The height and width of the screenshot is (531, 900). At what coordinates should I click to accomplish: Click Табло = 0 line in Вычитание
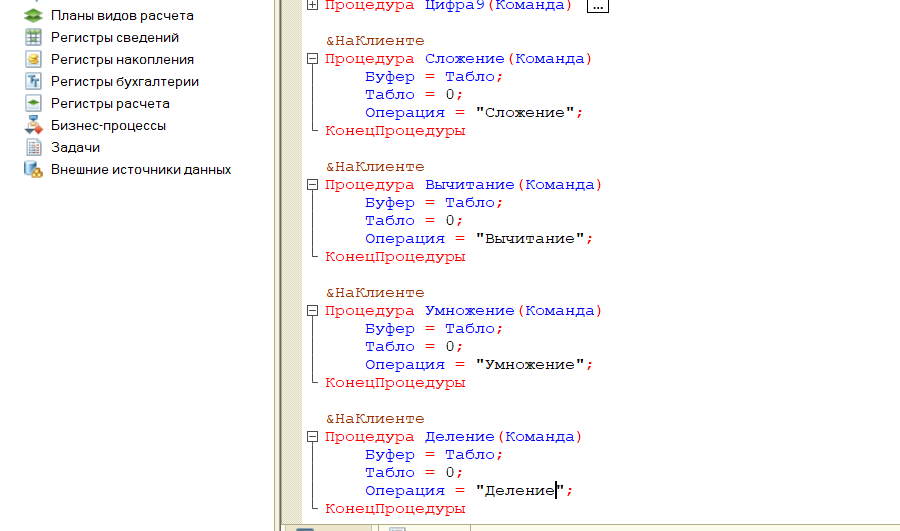coord(414,220)
